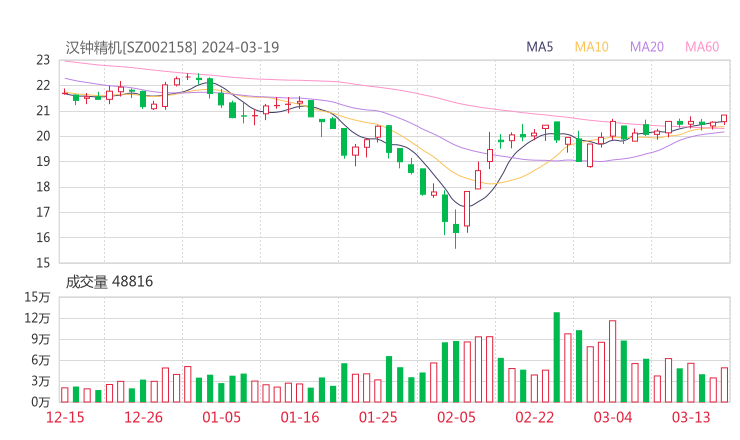This screenshot has height=440, width=740.
Task: Click the price axis value 17
Action: [x=43, y=212]
